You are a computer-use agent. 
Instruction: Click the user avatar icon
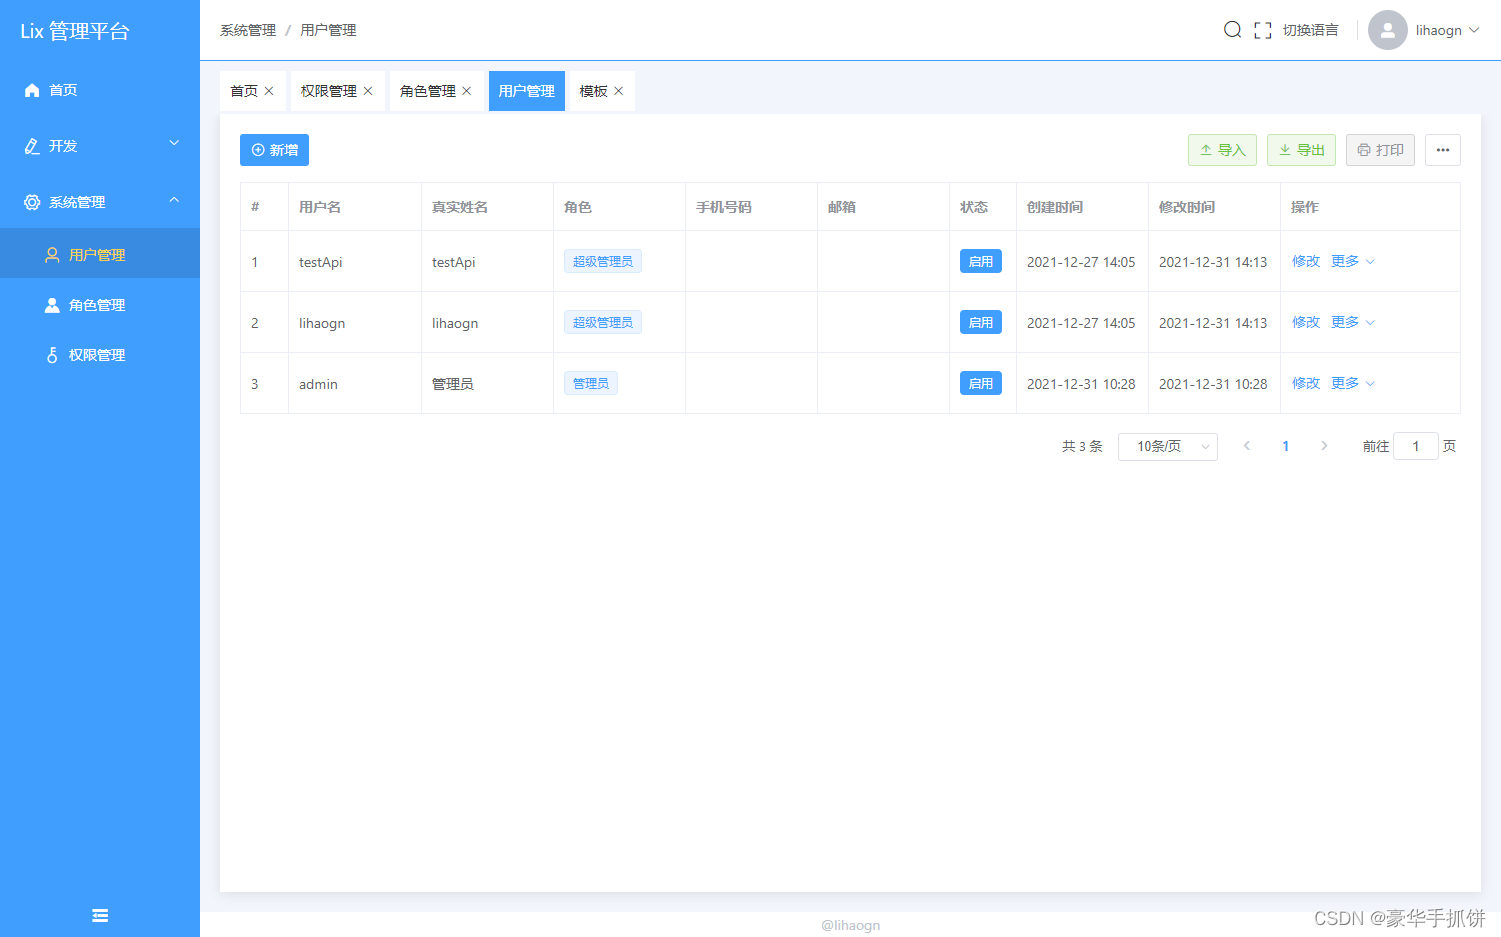coord(1388,30)
